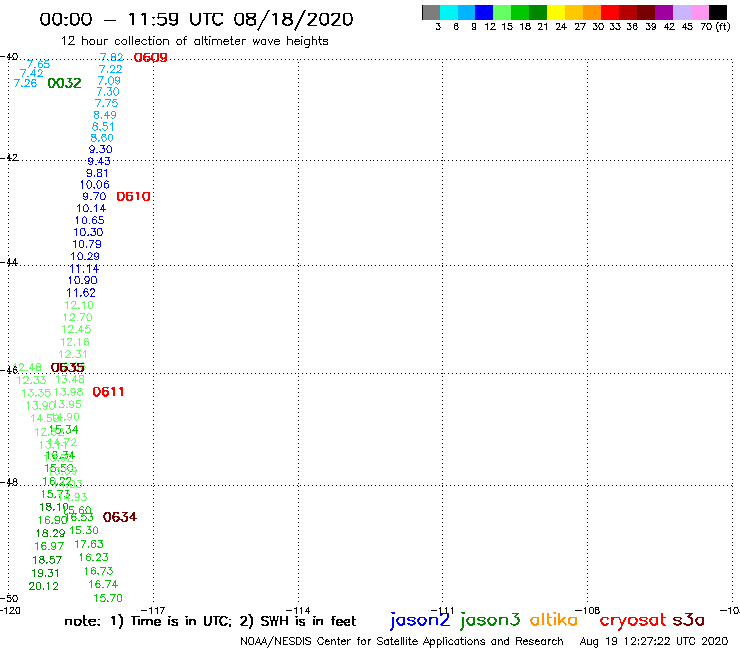Click the wave height value 12.33
The image size is (740, 650).
[x=32, y=380]
